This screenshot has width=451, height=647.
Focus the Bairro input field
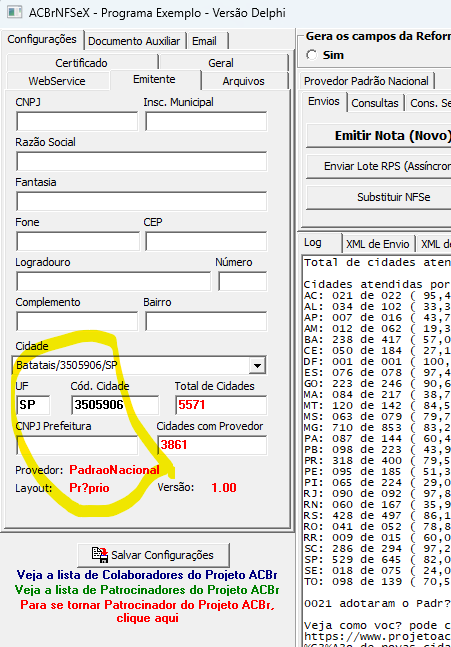[206, 322]
